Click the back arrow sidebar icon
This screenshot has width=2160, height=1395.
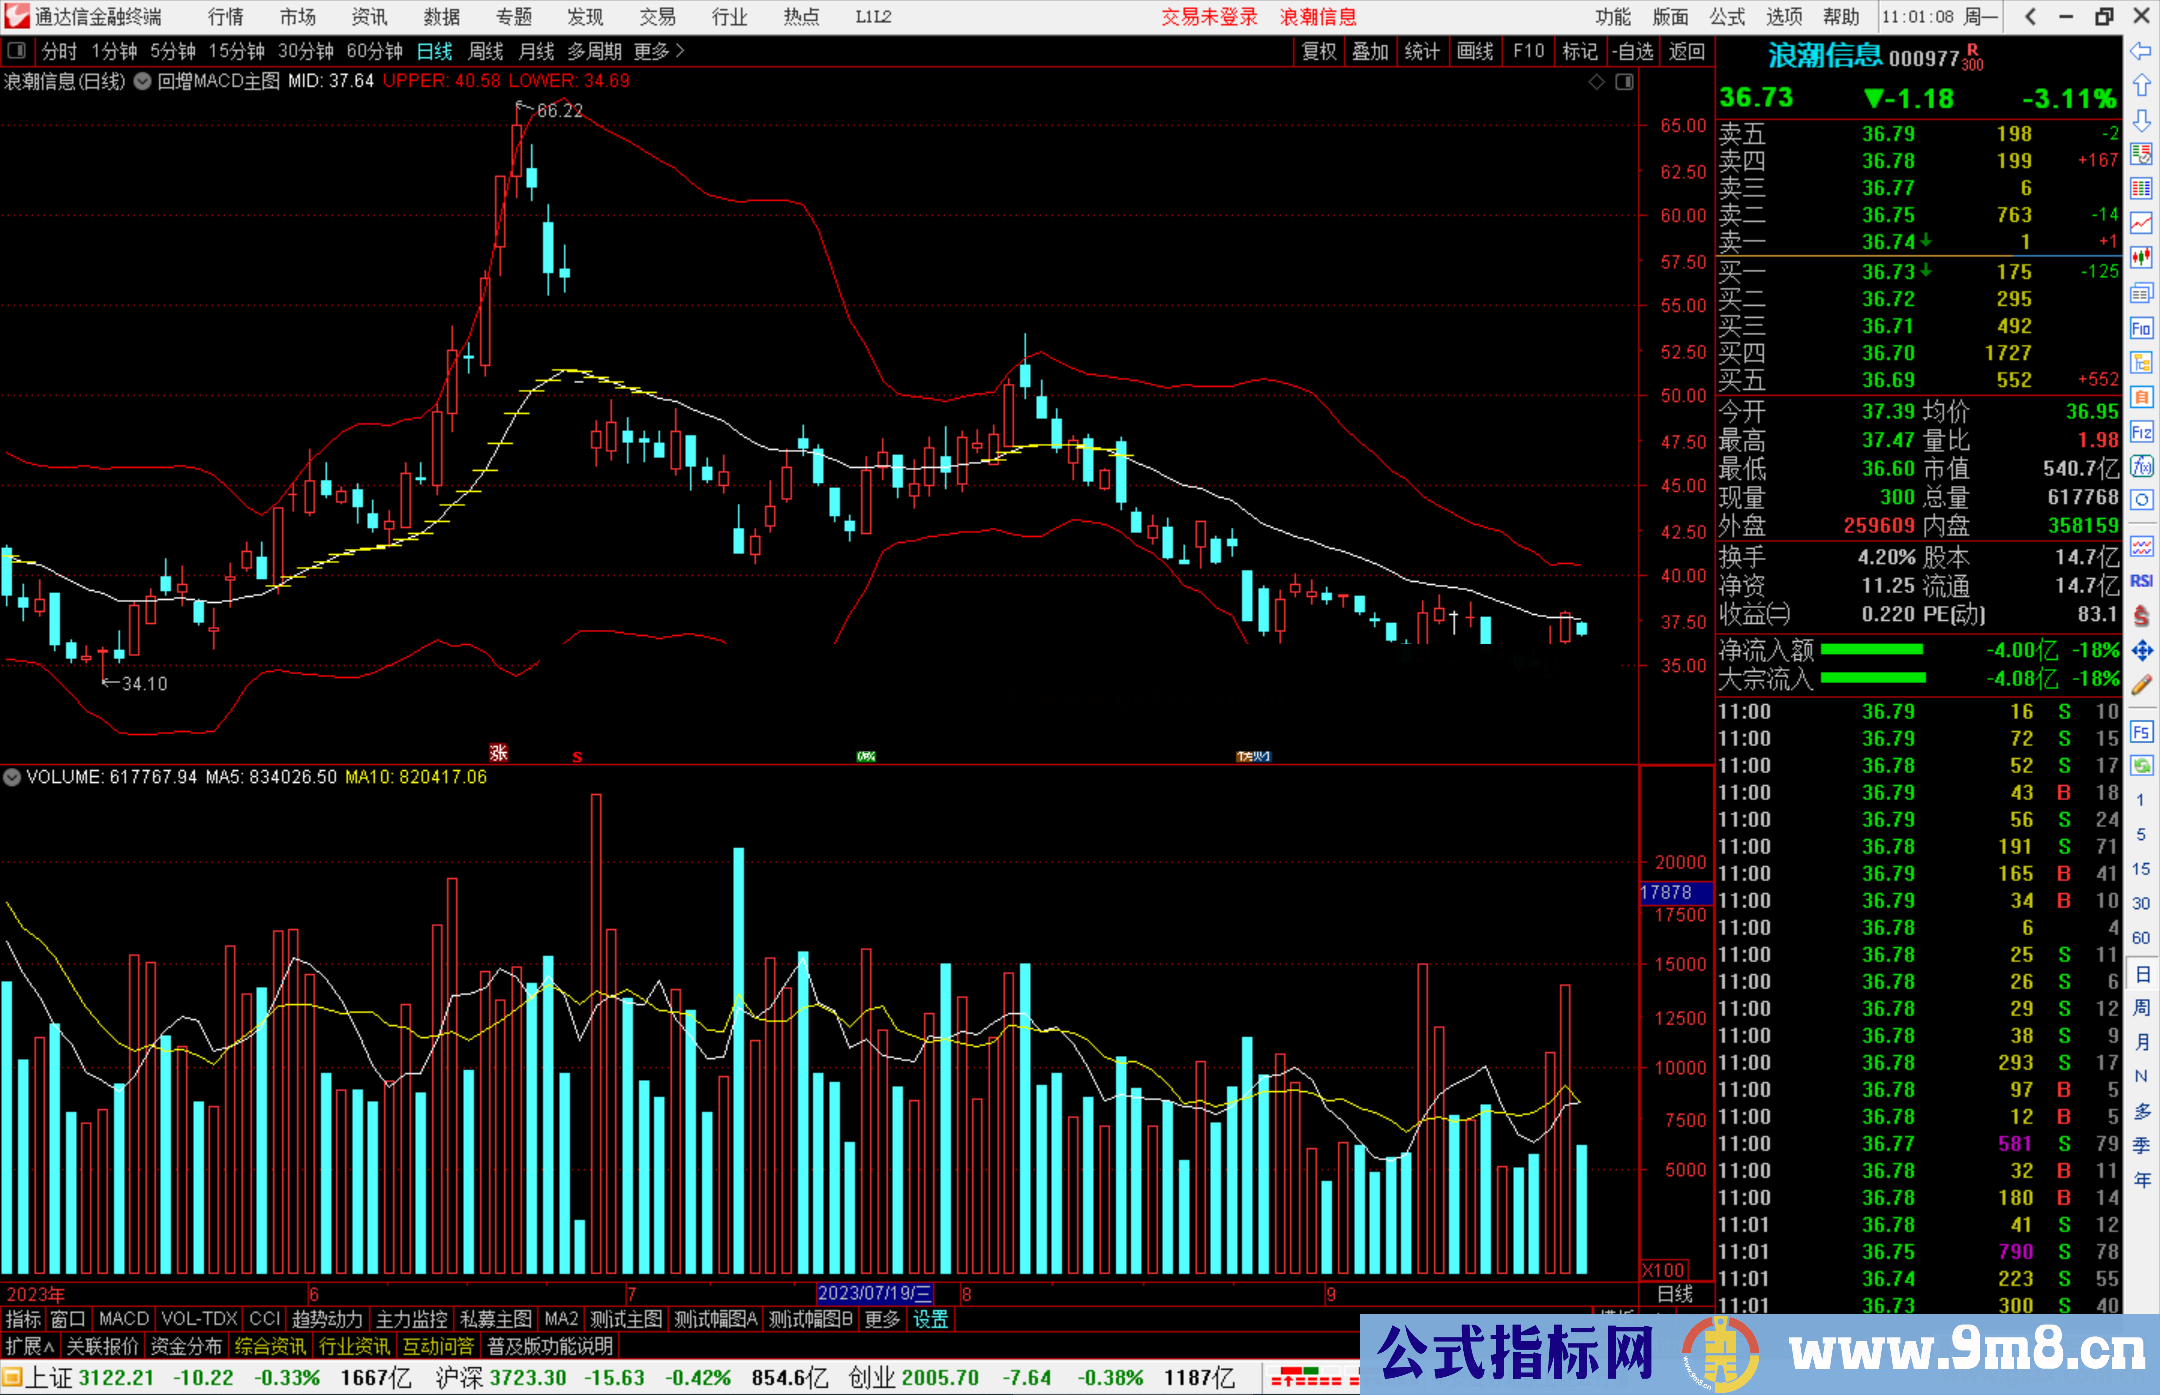[x=2141, y=51]
